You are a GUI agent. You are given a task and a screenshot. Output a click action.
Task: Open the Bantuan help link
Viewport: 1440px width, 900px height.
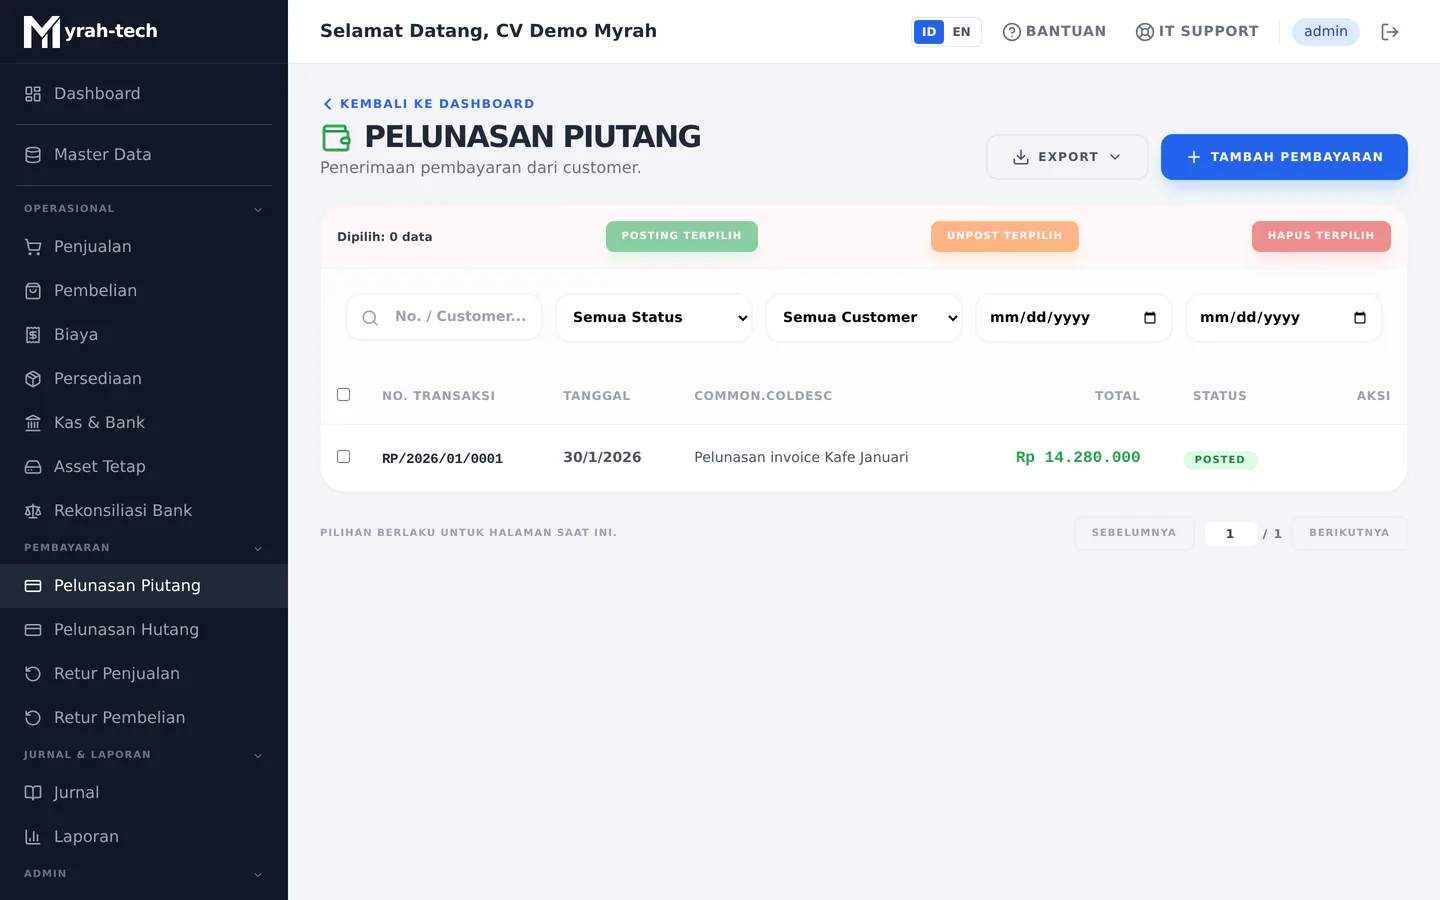point(1054,32)
